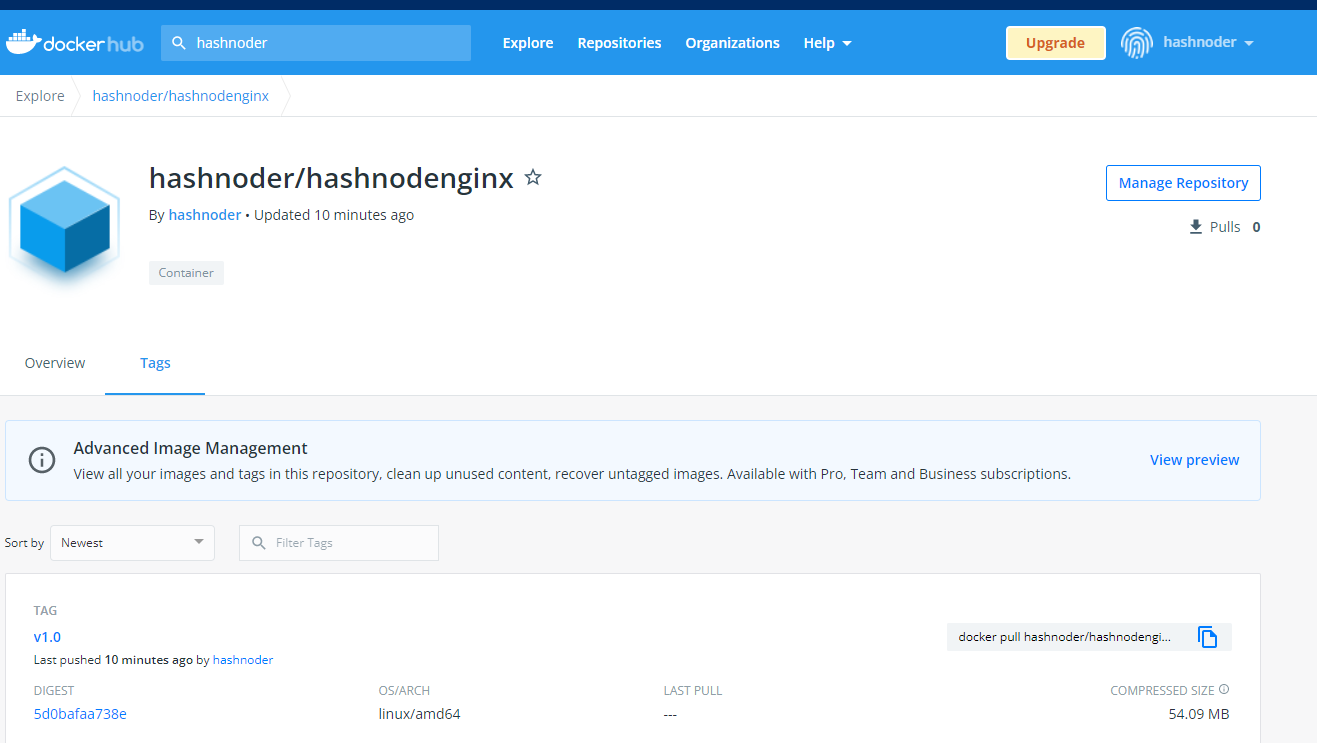Click the OS/ARCH column label

coord(404,691)
